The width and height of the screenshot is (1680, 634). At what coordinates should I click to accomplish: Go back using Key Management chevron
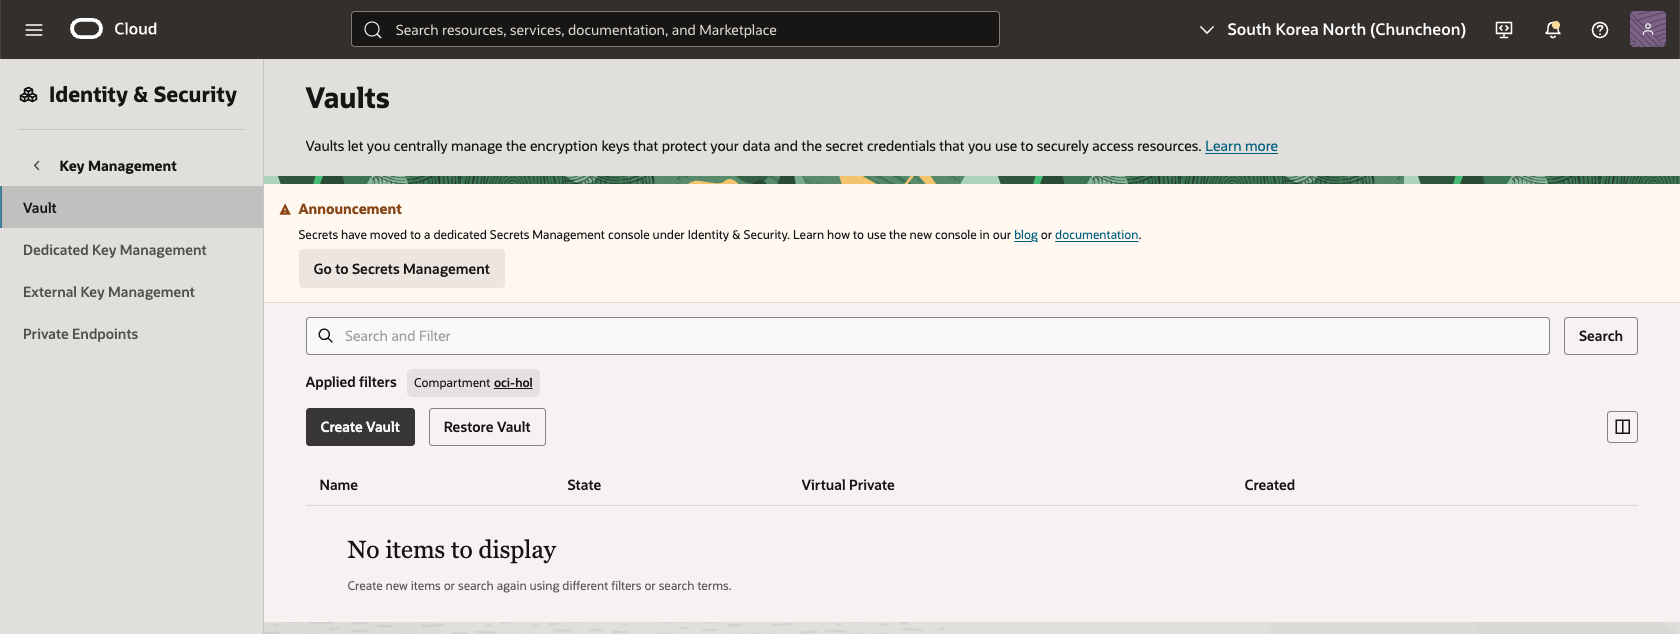[37, 166]
